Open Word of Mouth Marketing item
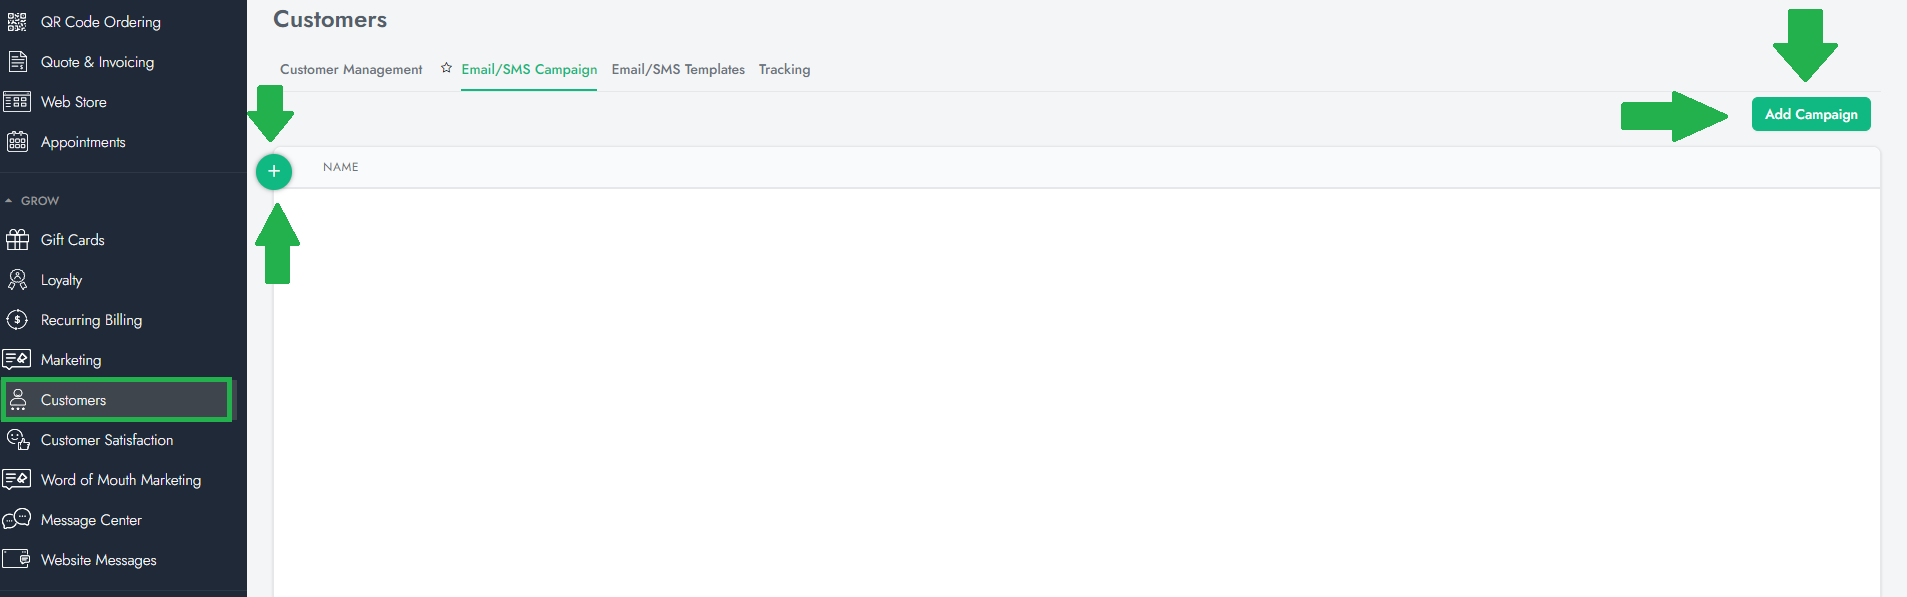The image size is (1907, 597). tap(120, 480)
